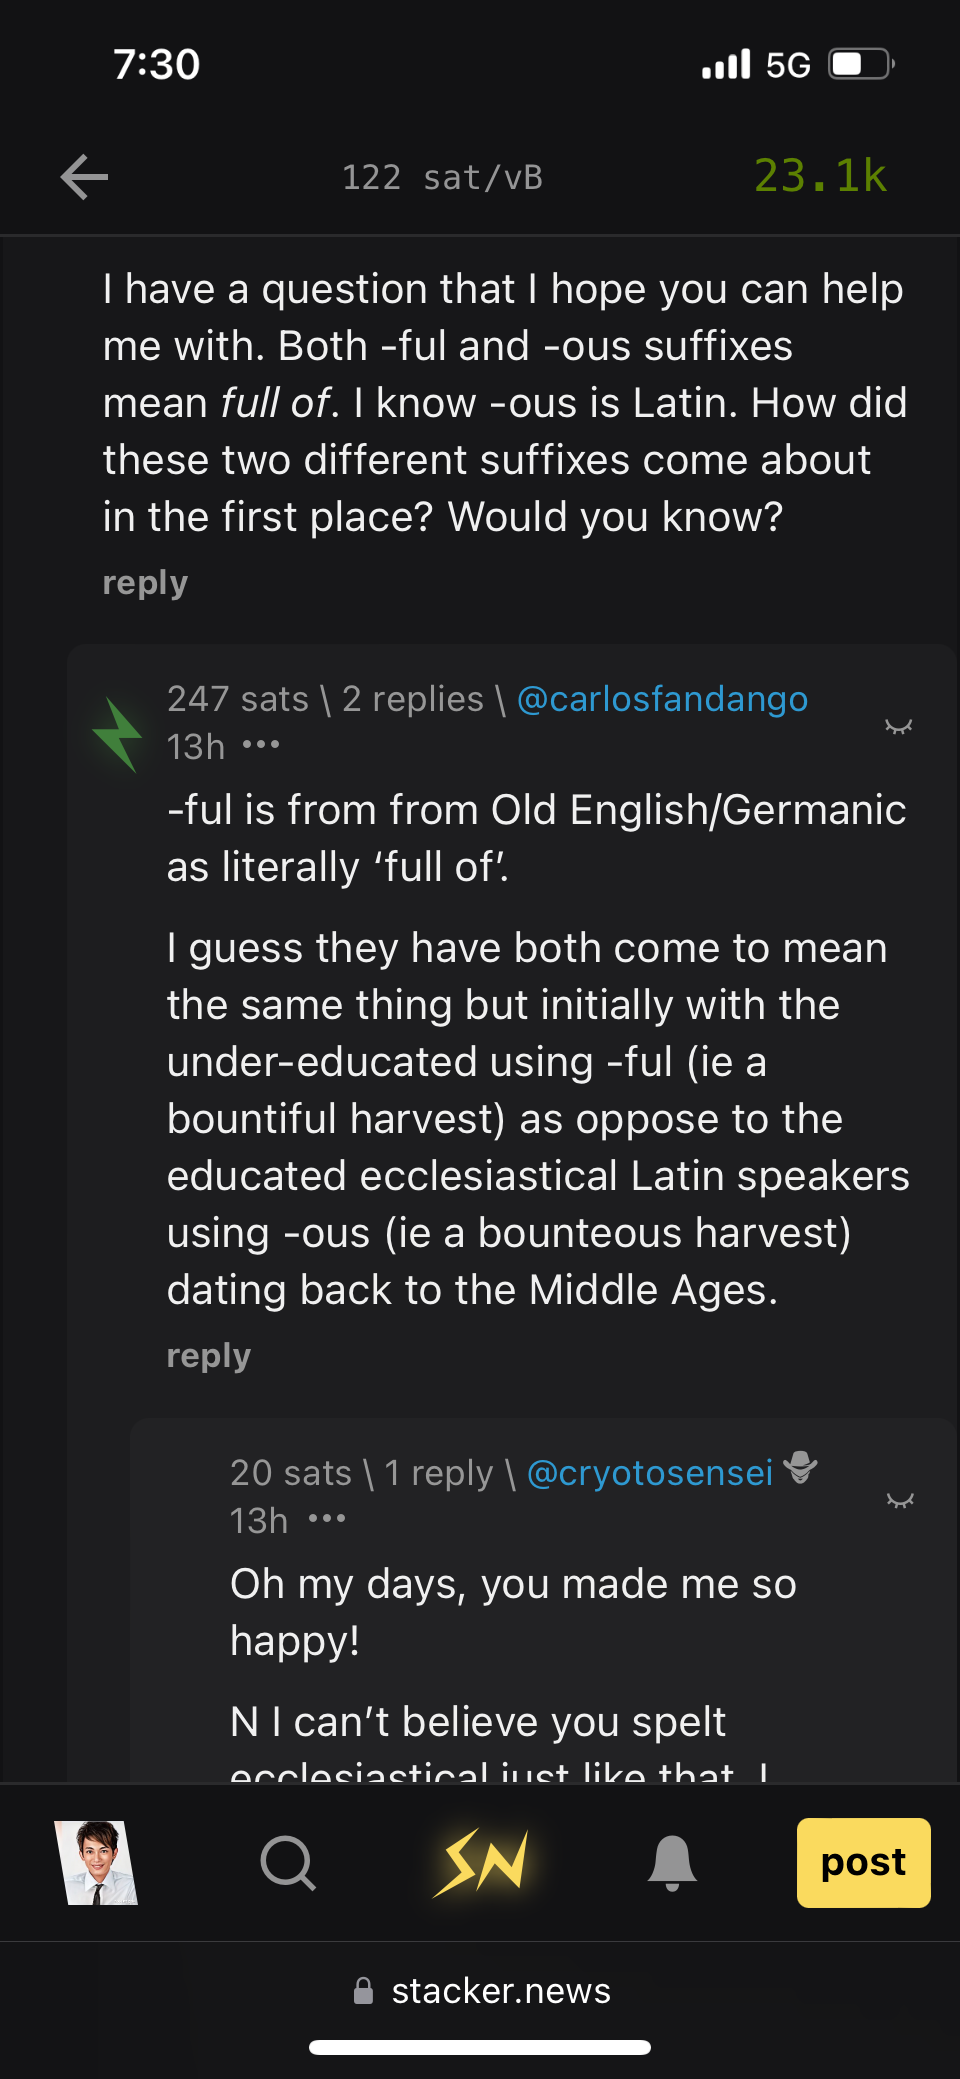Open @cryotosensei's profile link
This screenshot has width=960, height=2079.
pos(650,1473)
